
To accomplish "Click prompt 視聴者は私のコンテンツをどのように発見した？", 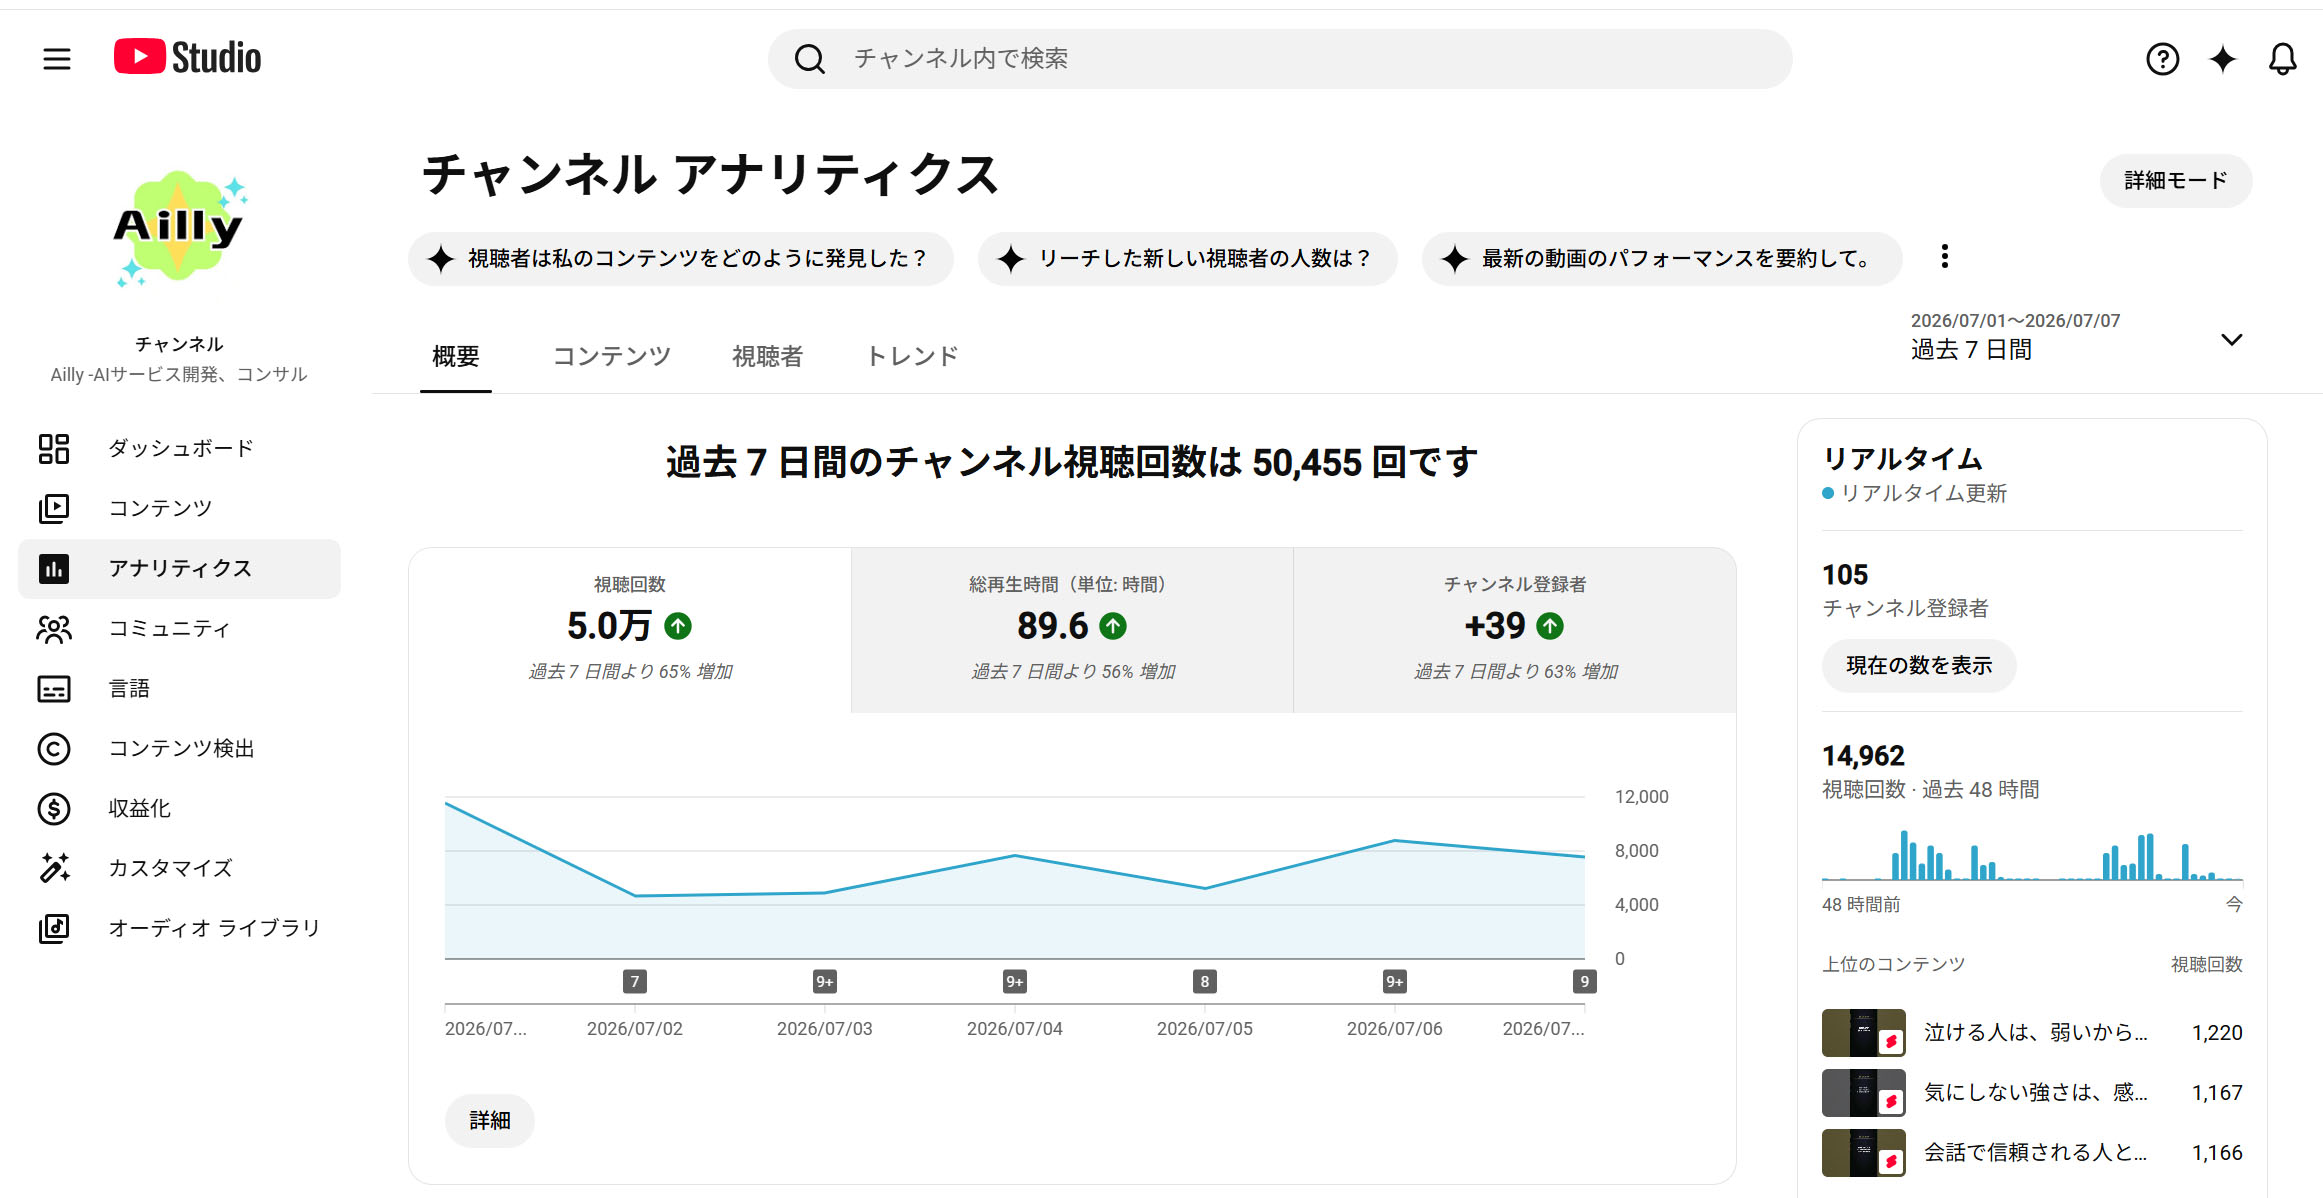I will (x=680, y=259).
